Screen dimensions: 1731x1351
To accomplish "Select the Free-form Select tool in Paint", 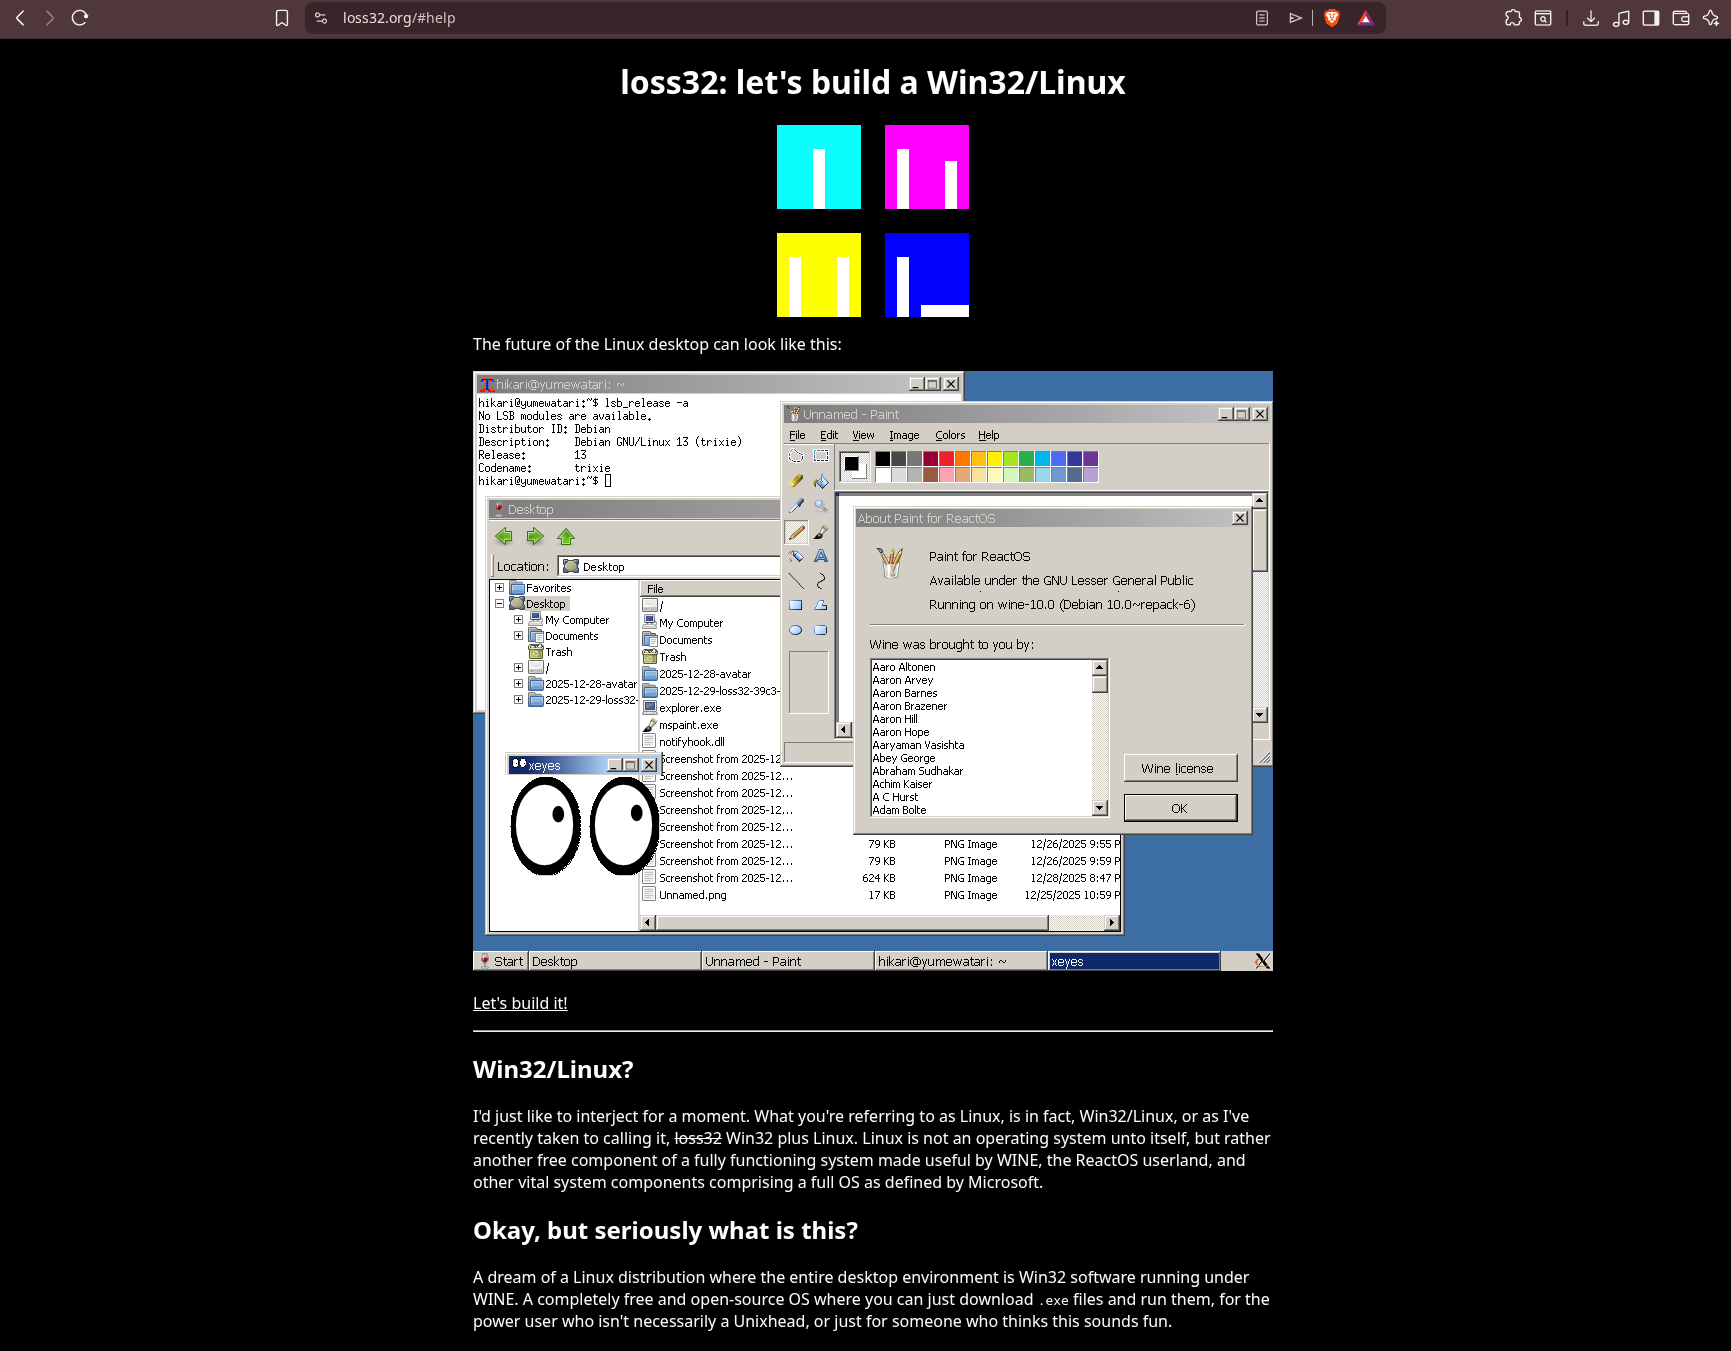I will (x=796, y=456).
